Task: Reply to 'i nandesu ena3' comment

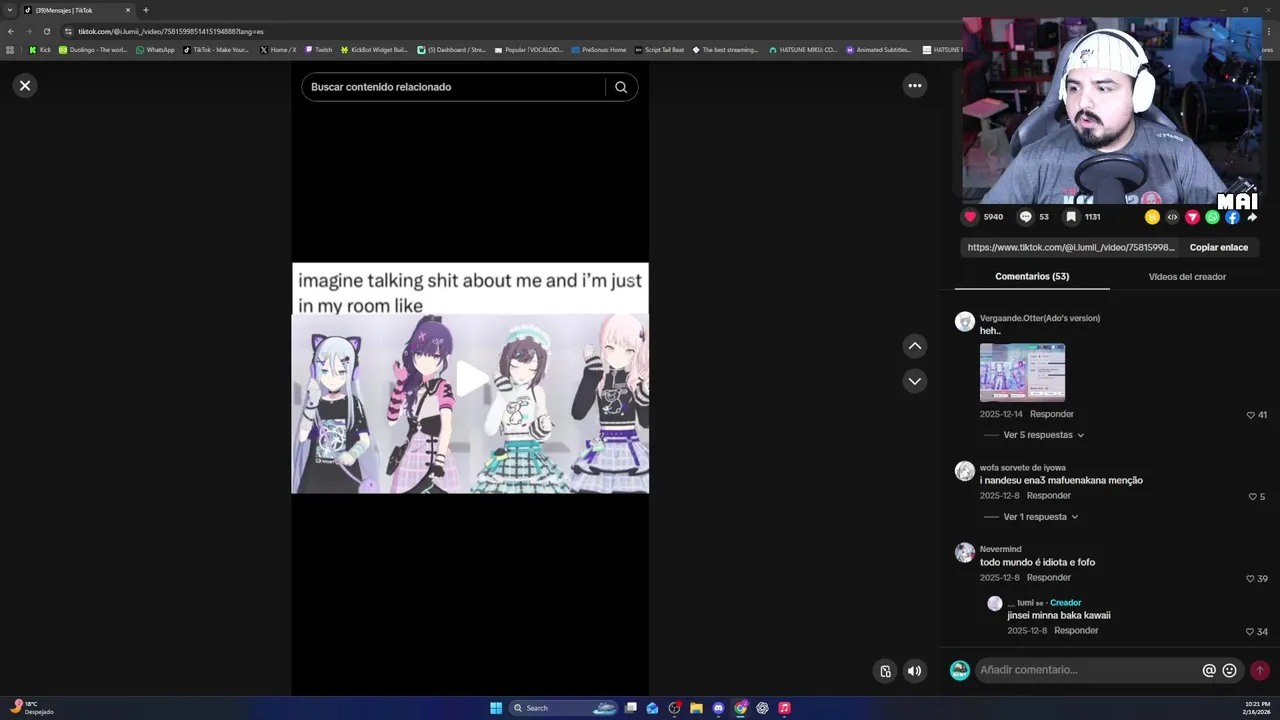Action: [x=1048, y=496]
